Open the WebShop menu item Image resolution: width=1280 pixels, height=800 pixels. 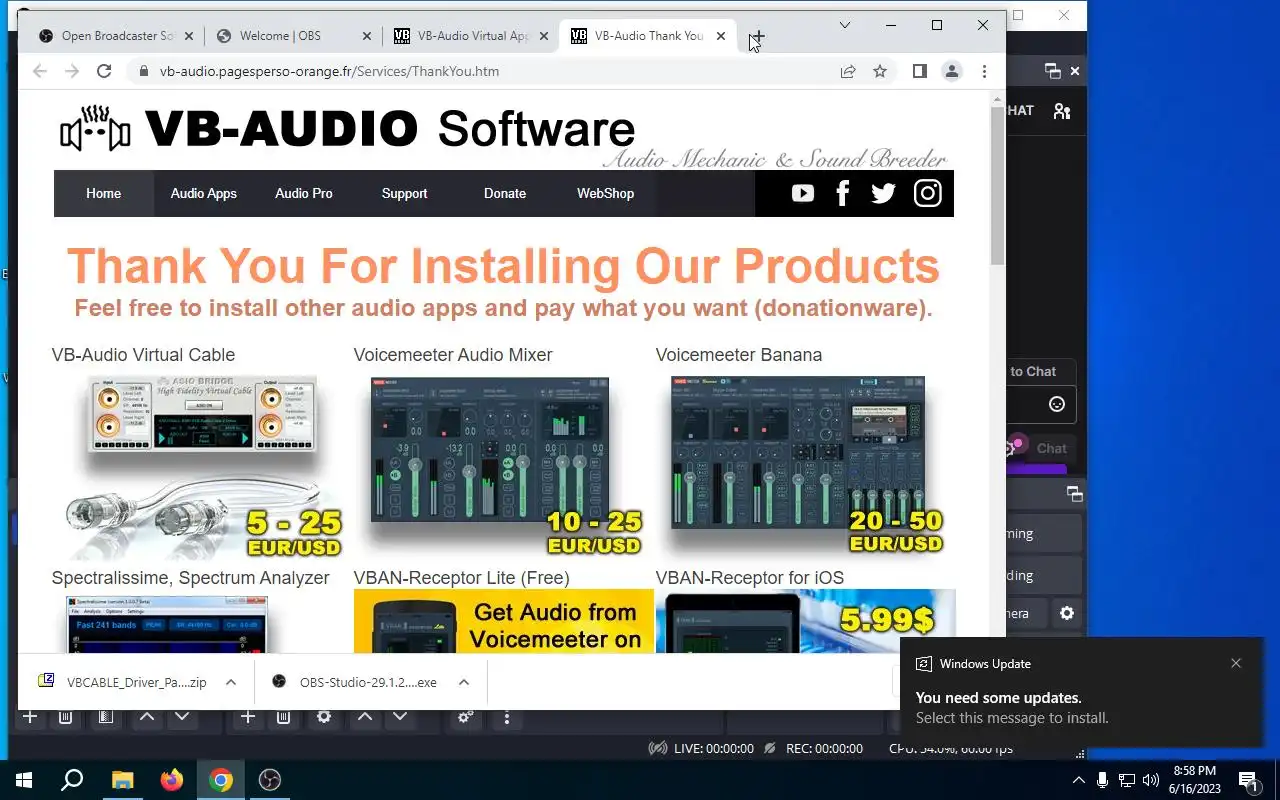[x=605, y=193]
